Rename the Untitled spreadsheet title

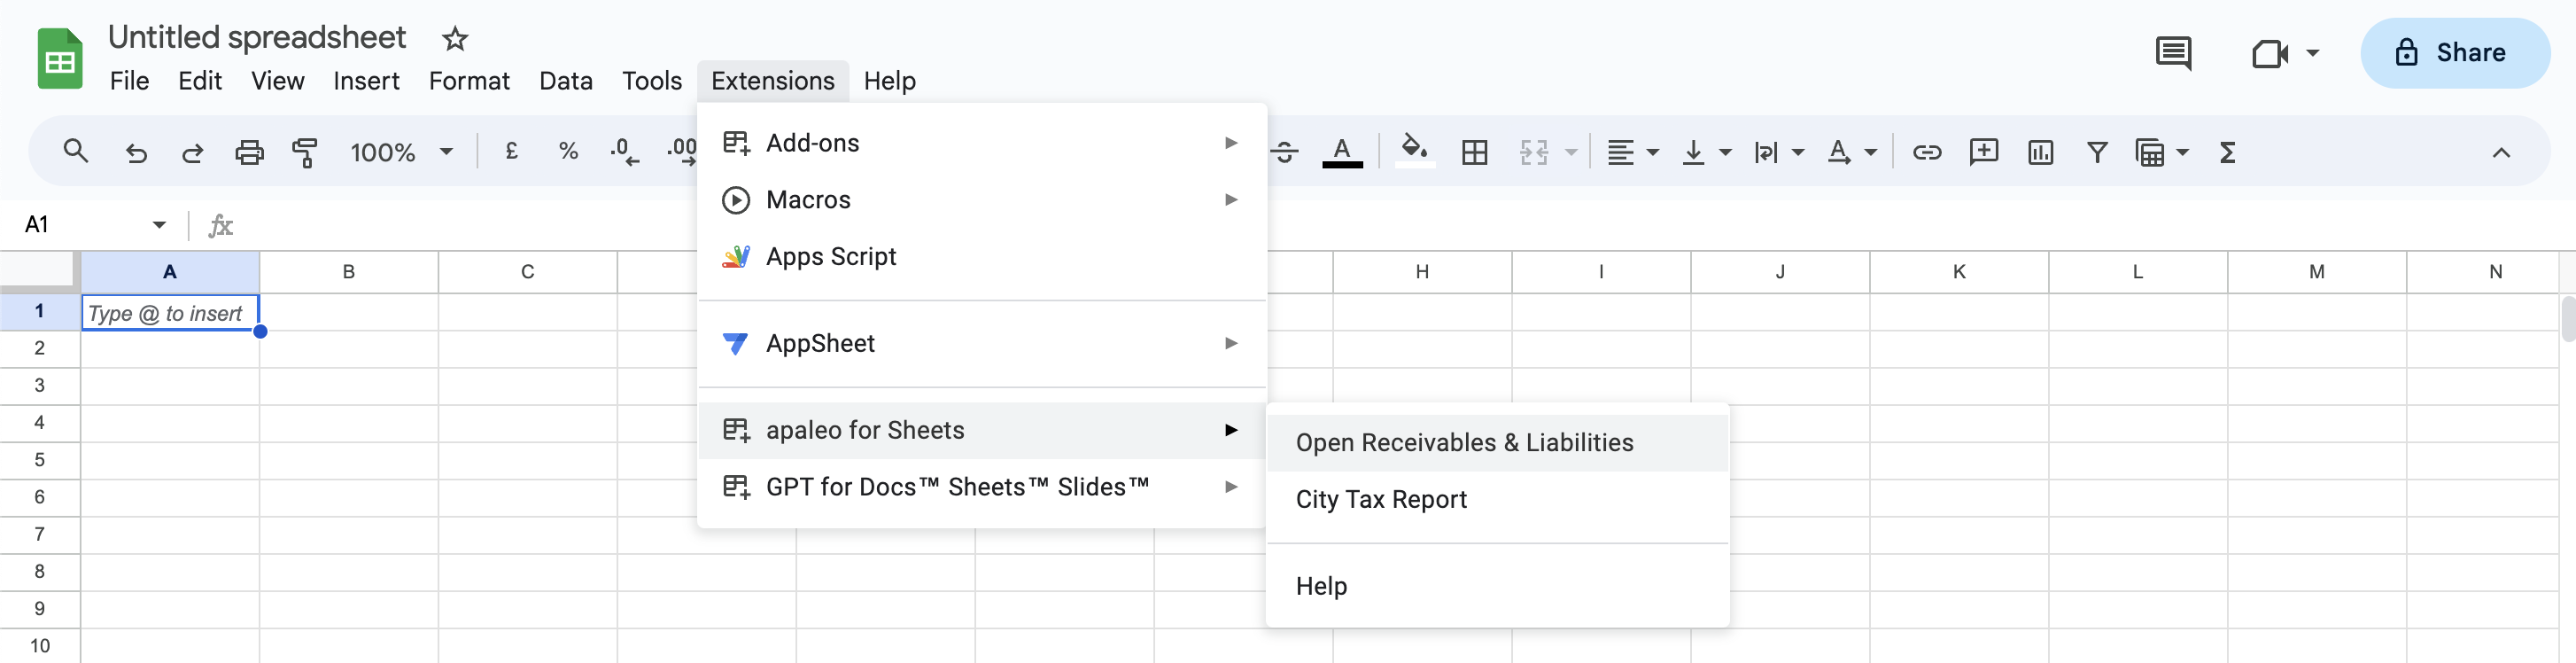256,37
